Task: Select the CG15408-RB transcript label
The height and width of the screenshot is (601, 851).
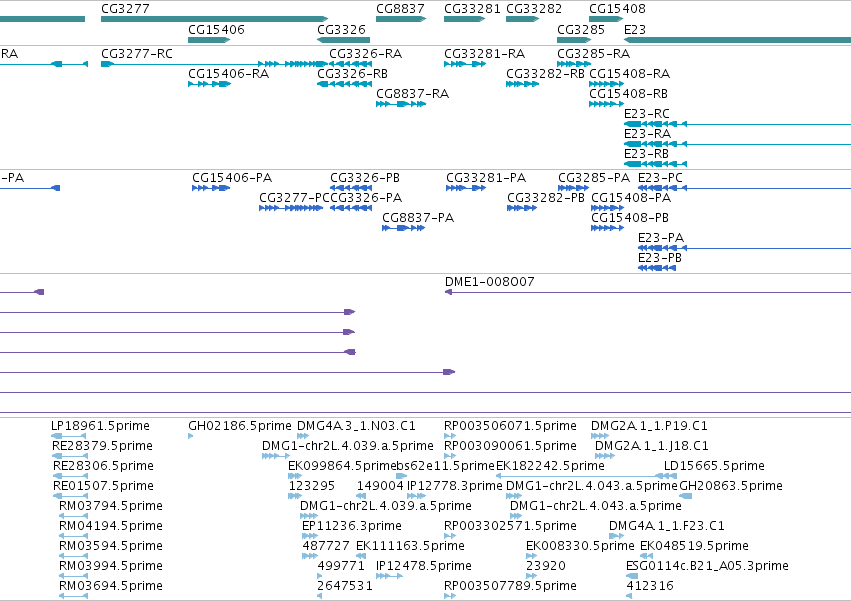Action: tap(628, 94)
